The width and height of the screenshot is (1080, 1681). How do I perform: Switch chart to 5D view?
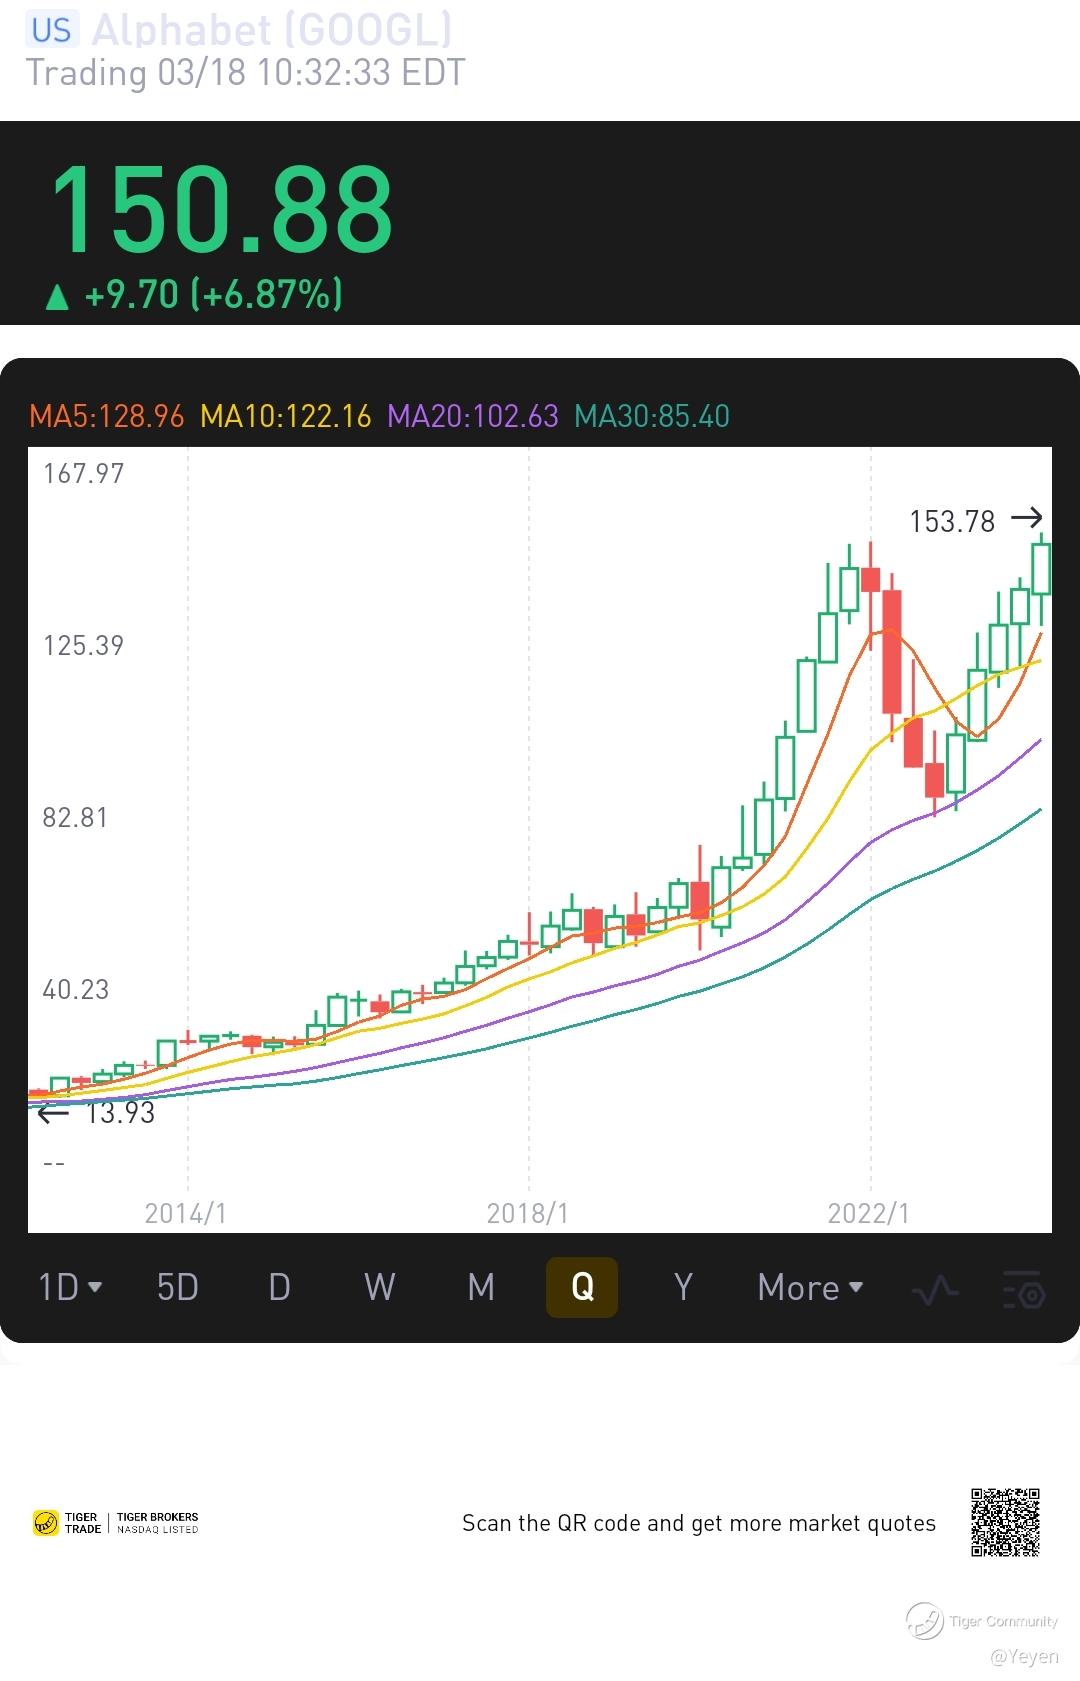click(x=178, y=1287)
